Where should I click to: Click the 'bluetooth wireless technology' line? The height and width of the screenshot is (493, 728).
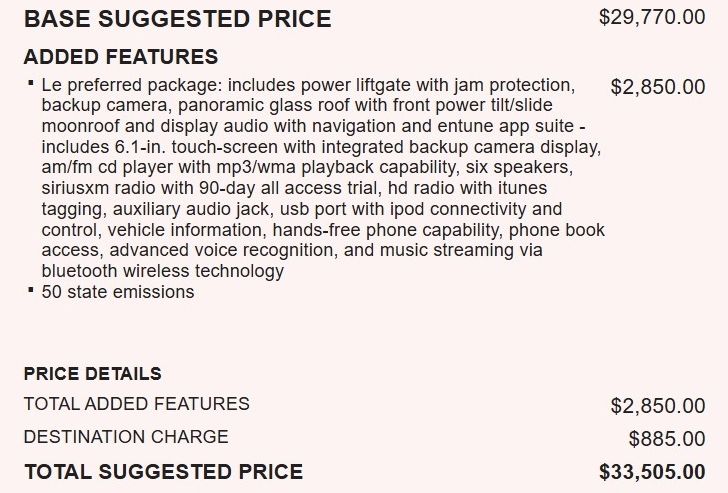pos(163,272)
